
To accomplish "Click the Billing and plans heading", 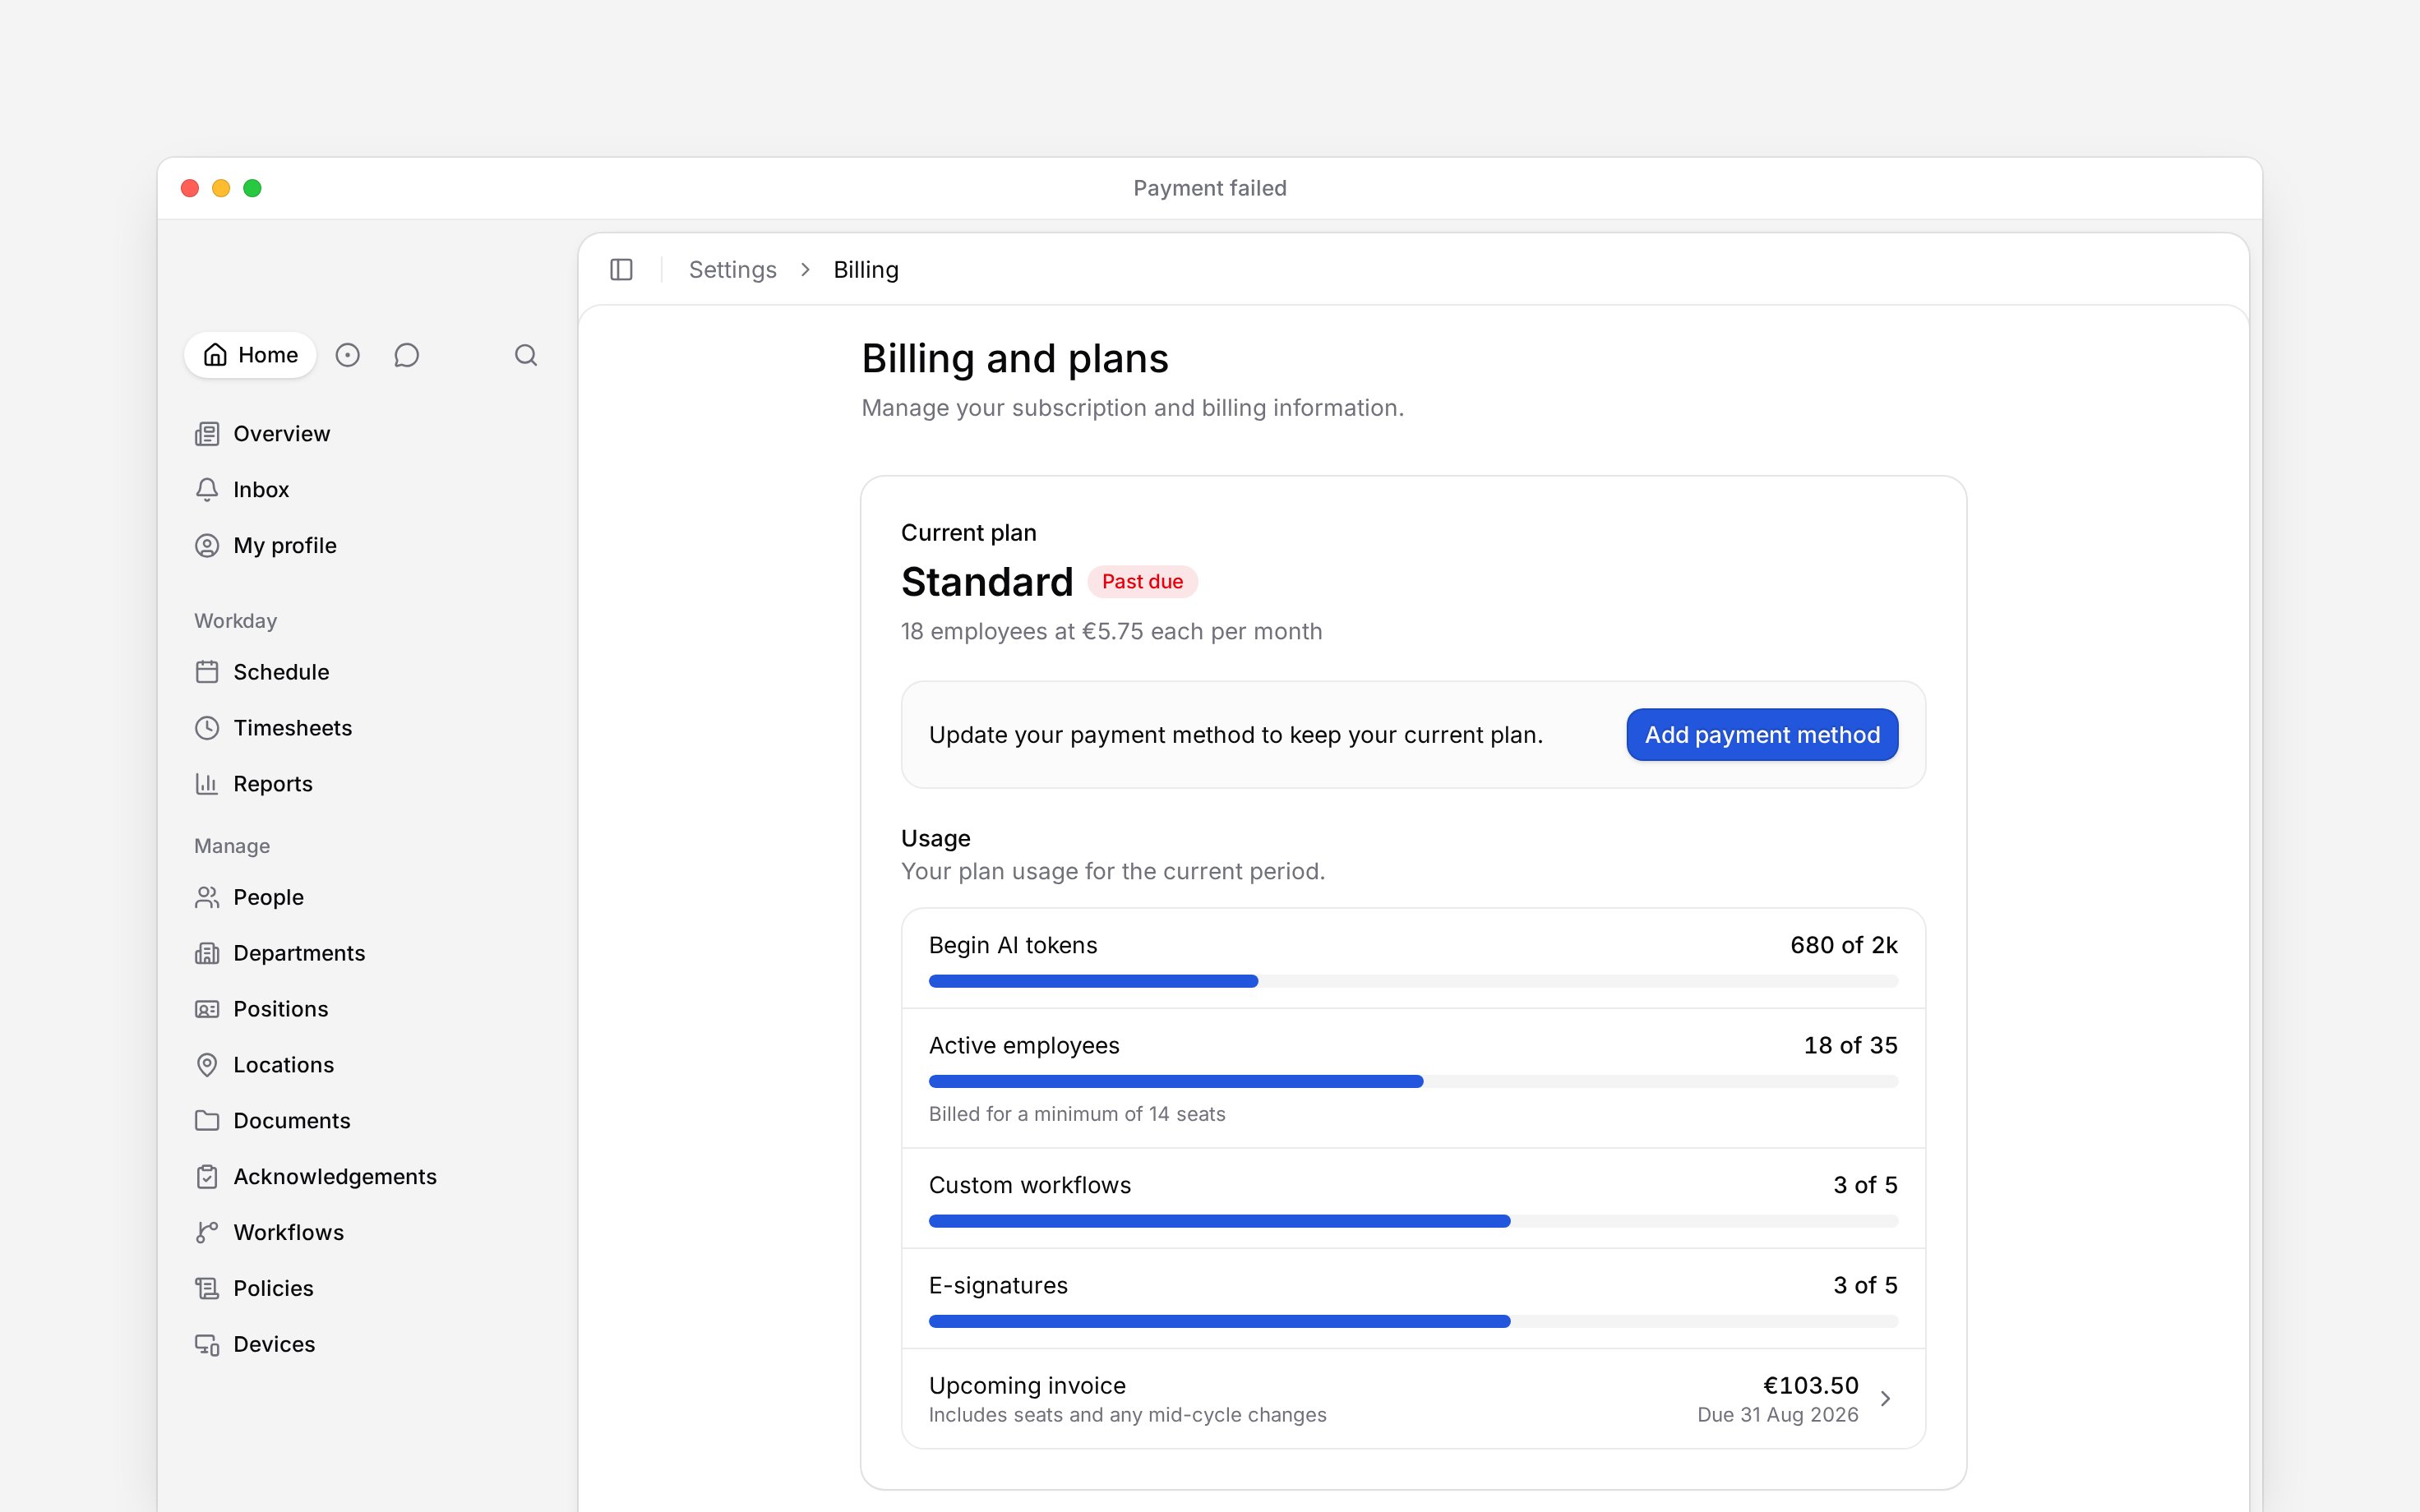I will point(1015,358).
